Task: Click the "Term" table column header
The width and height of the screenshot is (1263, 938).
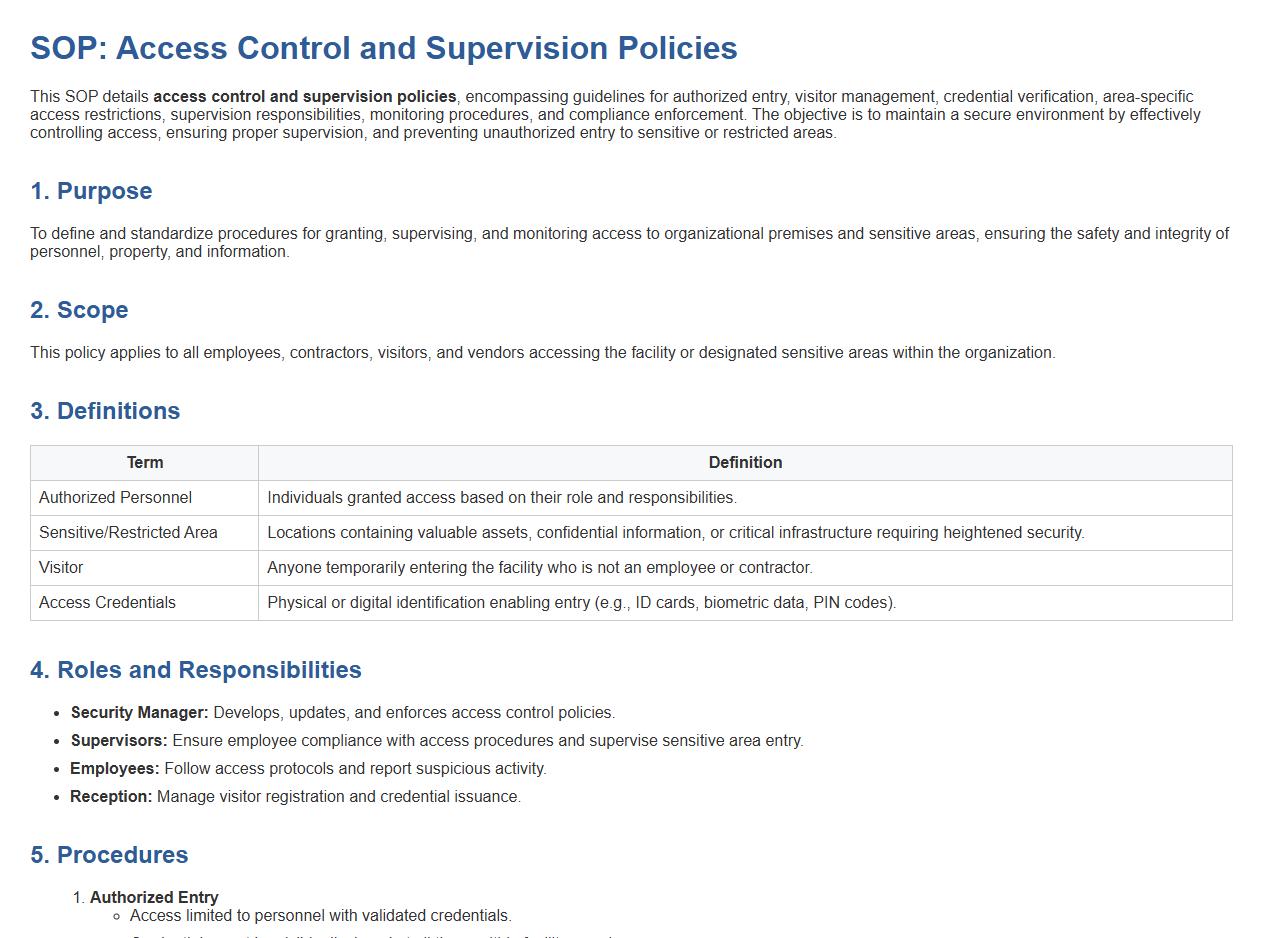Action: (x=145, y=463)
